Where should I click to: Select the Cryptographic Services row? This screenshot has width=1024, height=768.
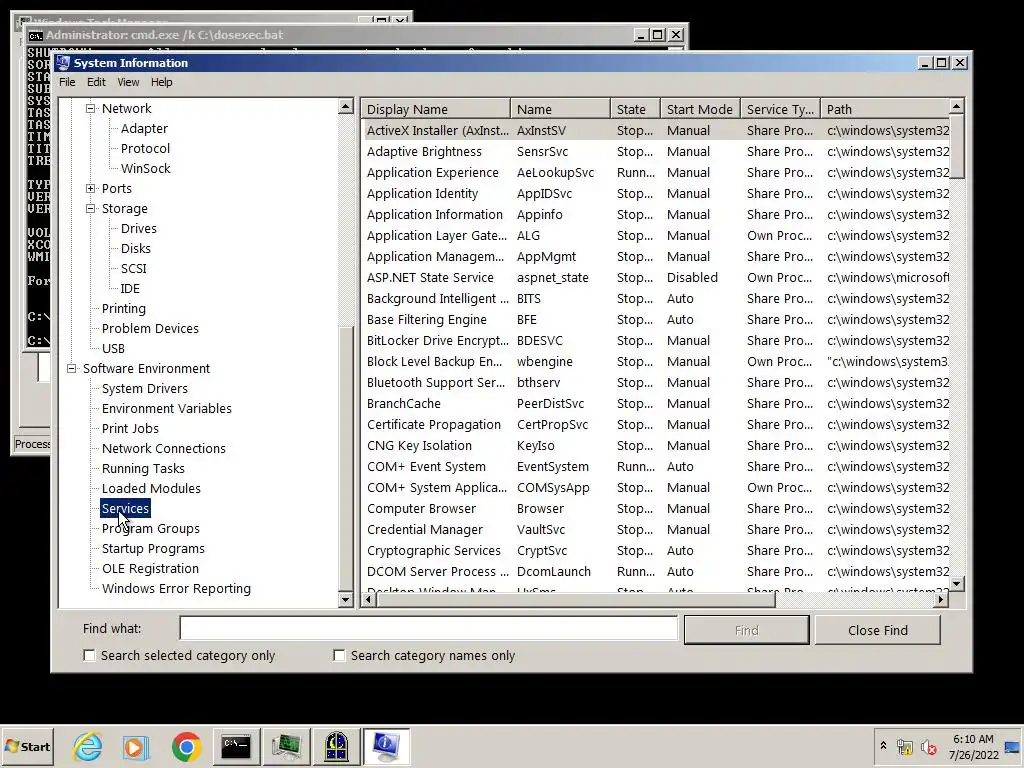point(656,551)
